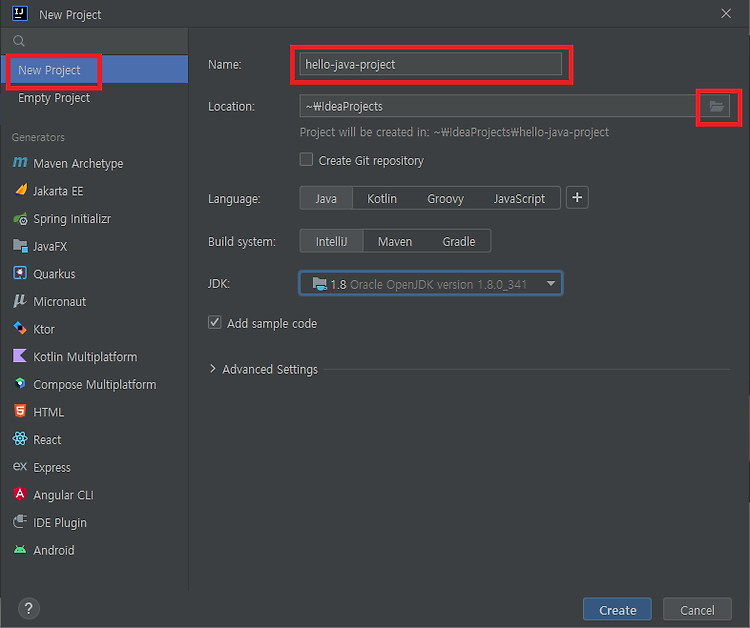Click the Compose Multiplatform icon
750x628 pixels.
click(x=20, y=384)
